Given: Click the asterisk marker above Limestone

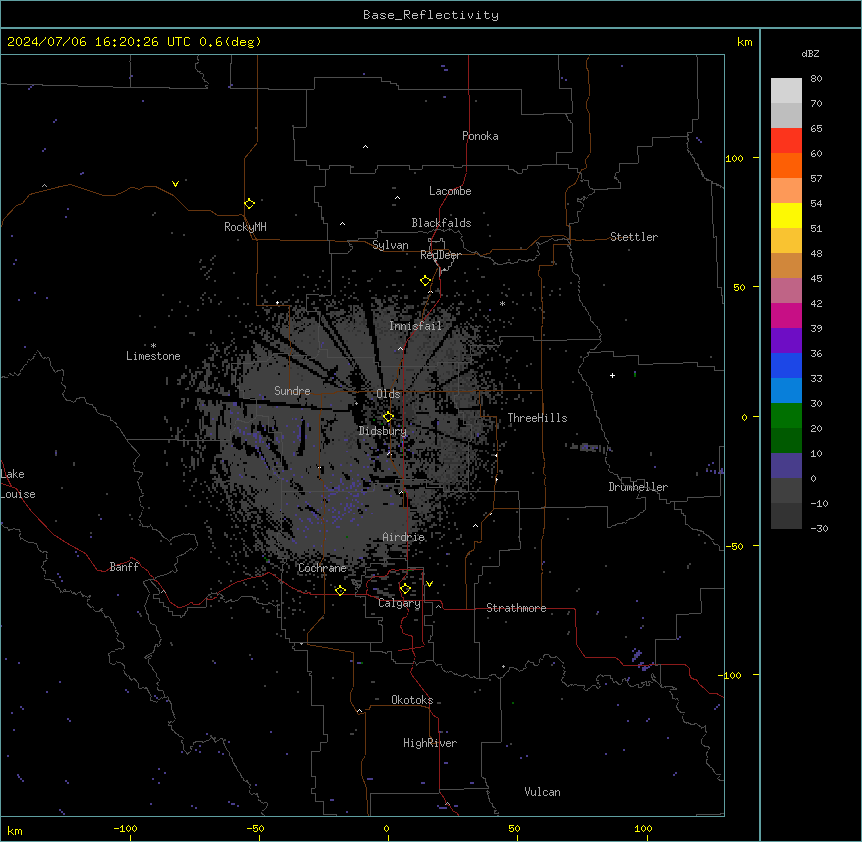Looking at the screenshot, I should [x=153, y=346].
